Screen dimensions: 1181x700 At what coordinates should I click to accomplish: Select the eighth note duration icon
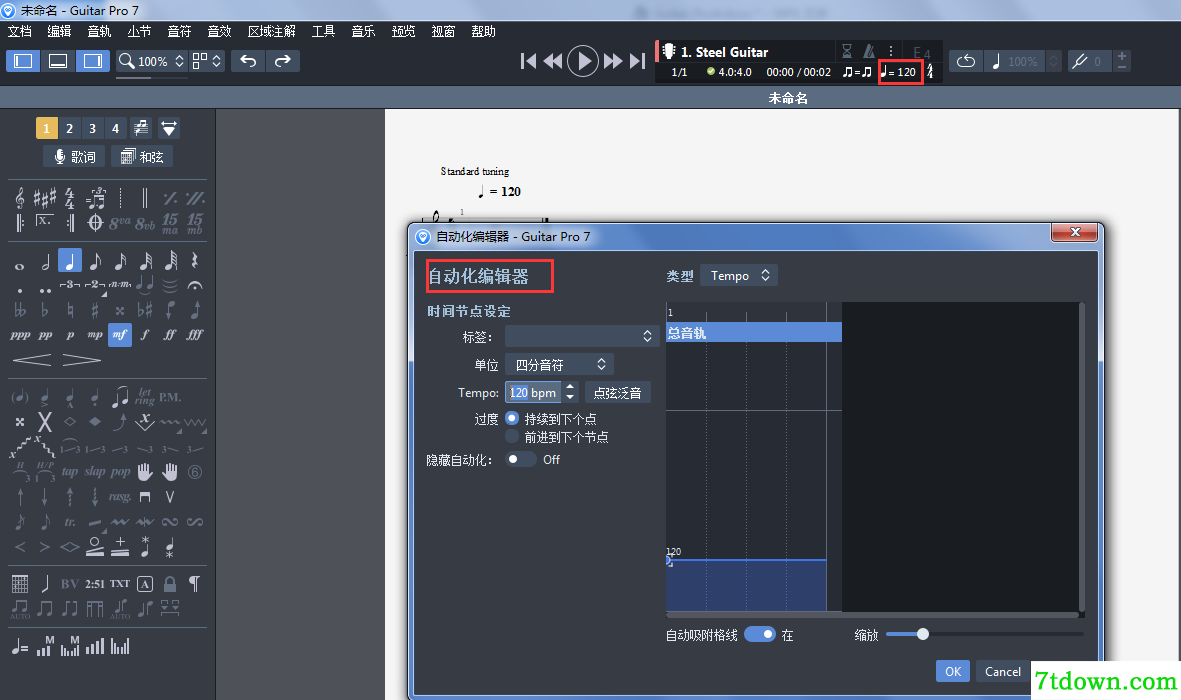[x=95, y=261]
